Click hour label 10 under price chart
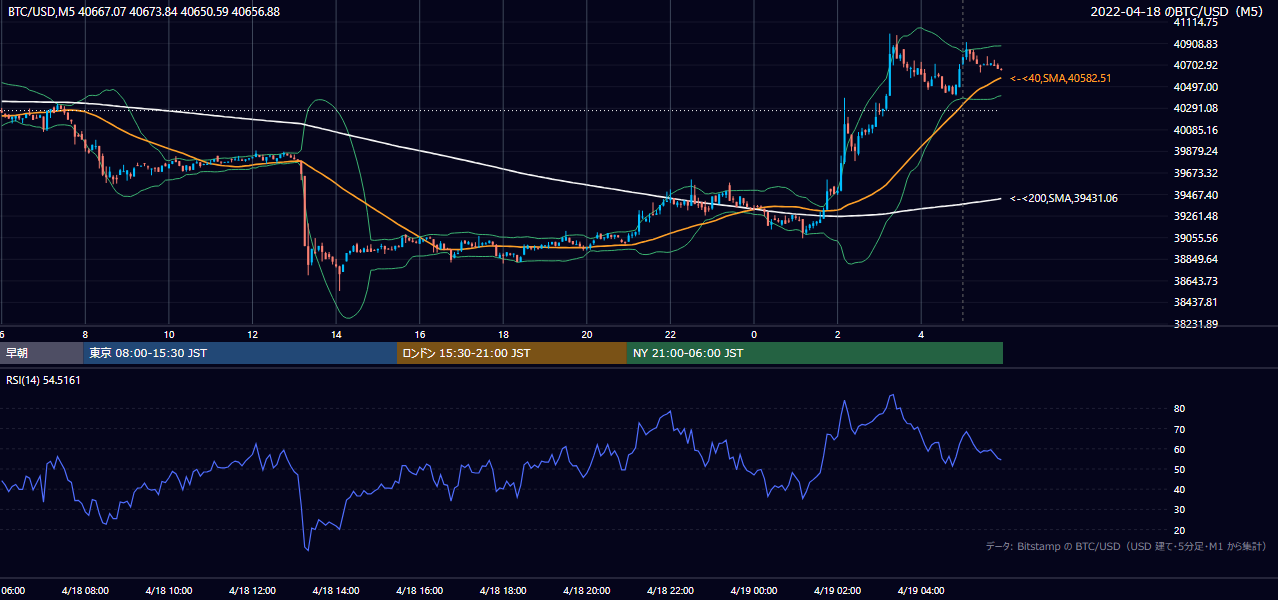Image resolution: width=1278 pixels, height=600 pixels. tap(169, 334)
